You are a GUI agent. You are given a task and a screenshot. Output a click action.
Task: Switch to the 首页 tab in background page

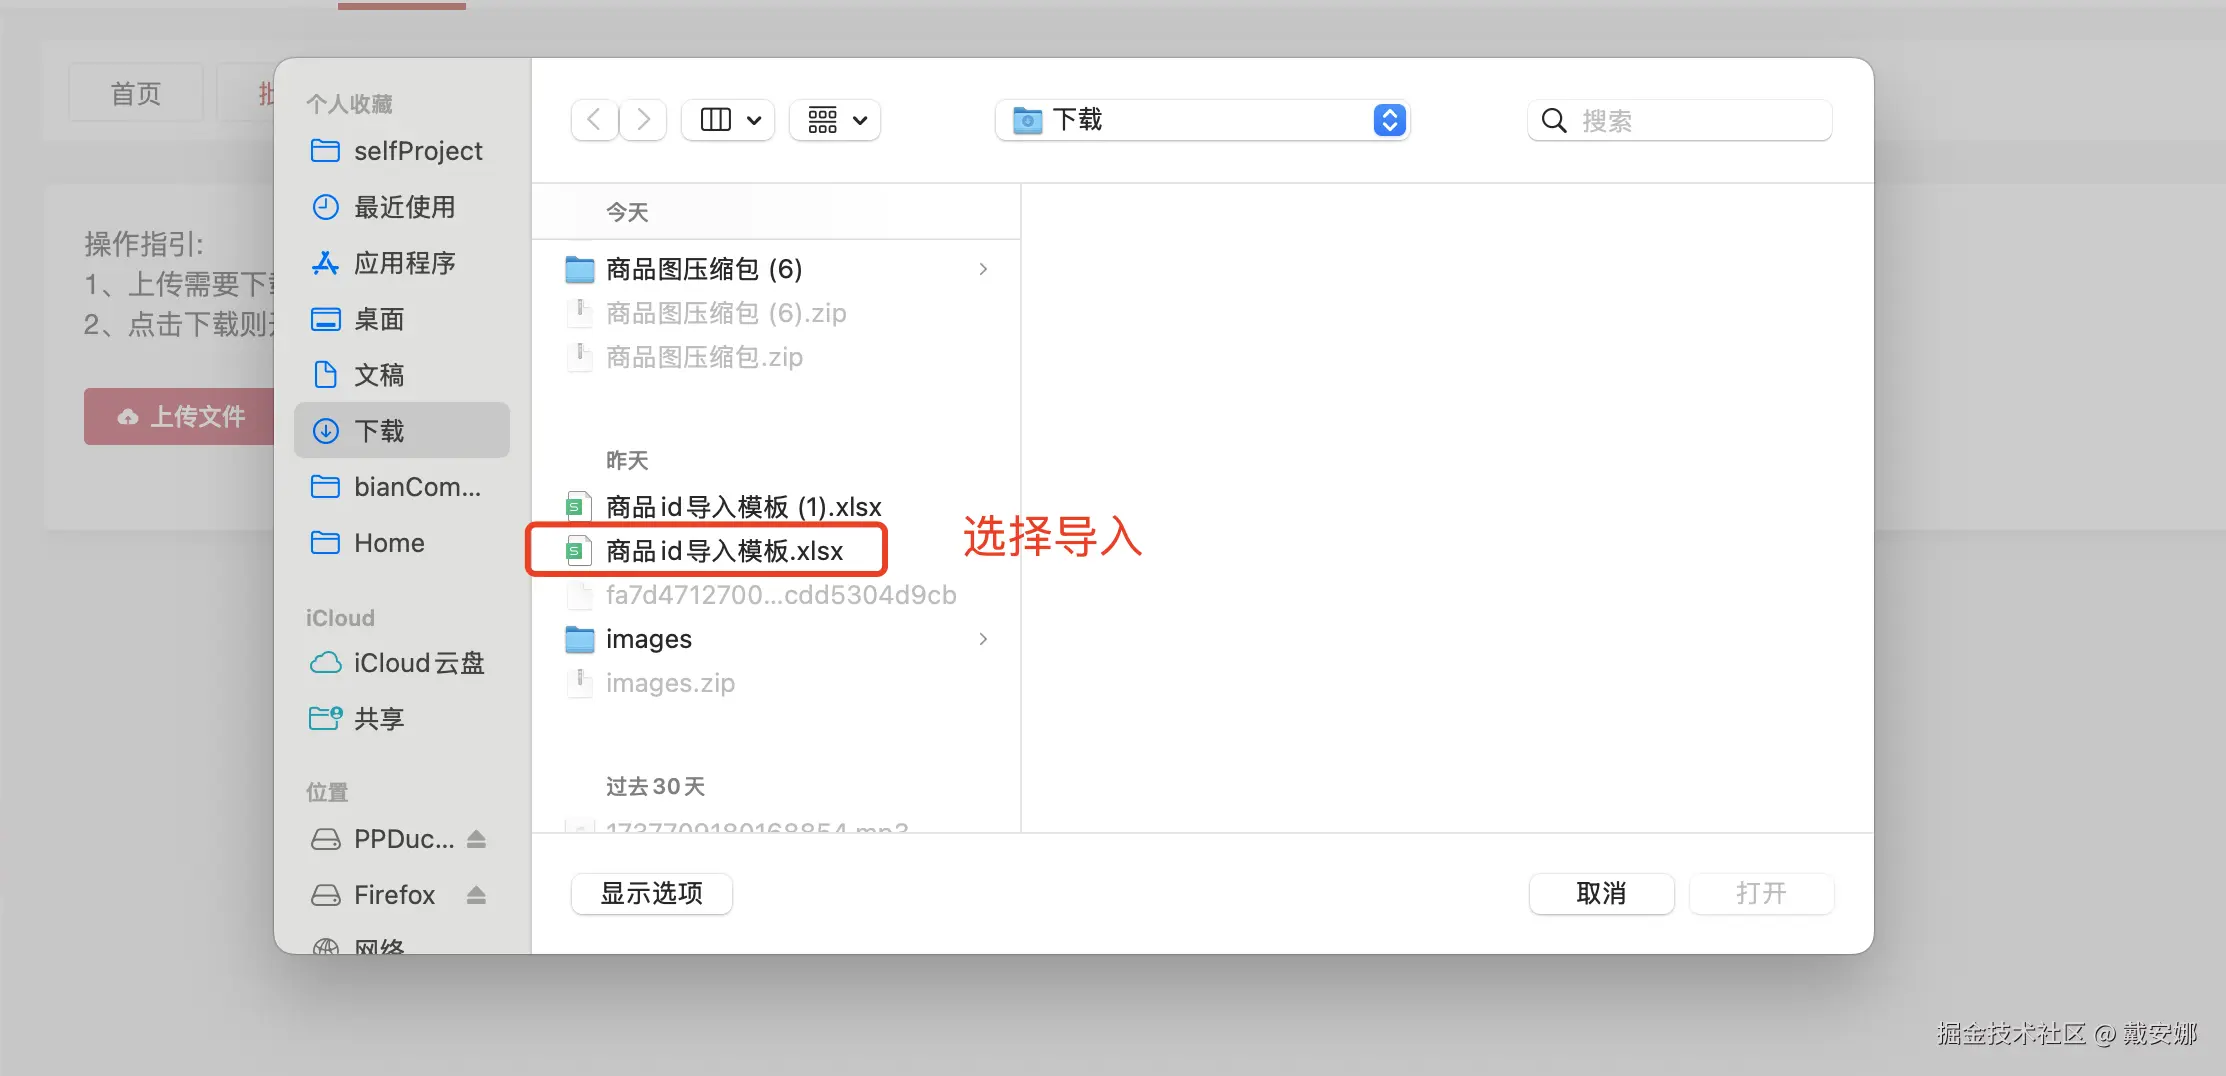[136, 93]
